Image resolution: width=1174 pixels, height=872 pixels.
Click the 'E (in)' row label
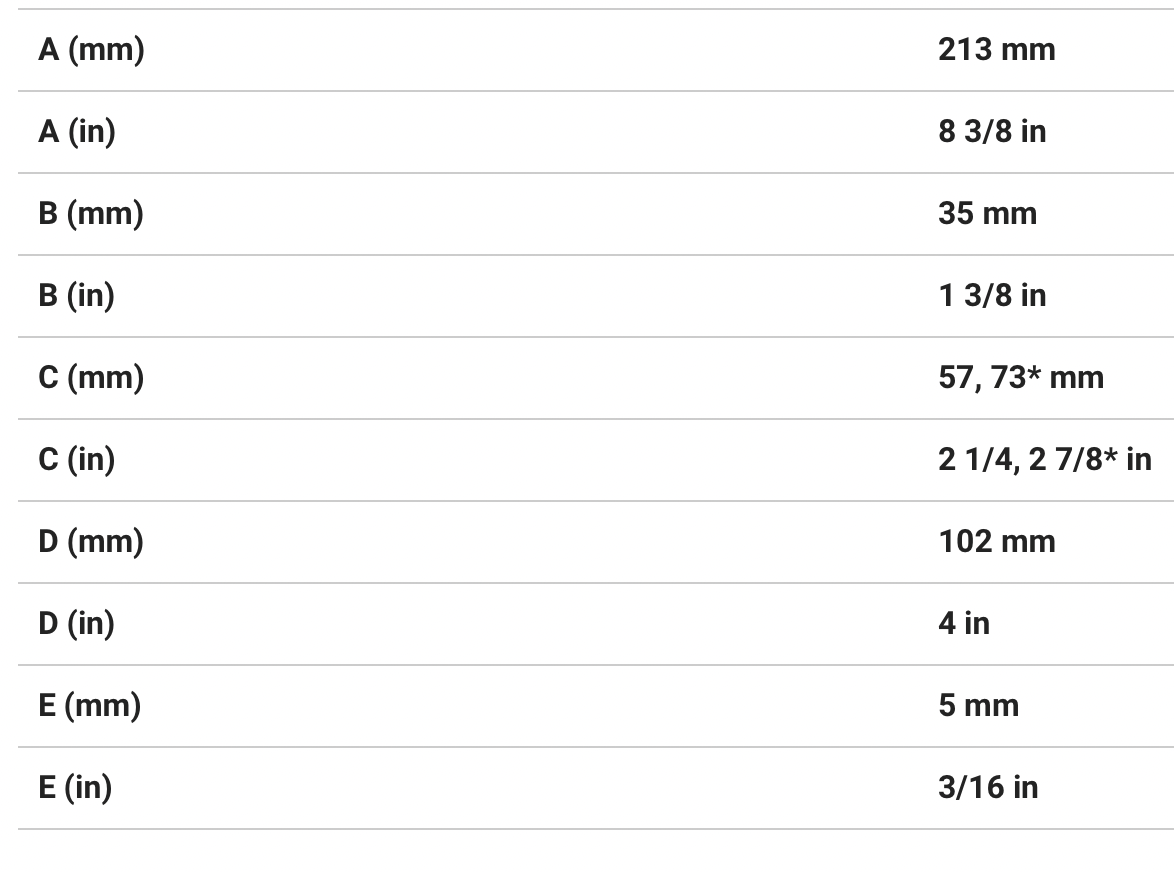[x=76, y=788]
